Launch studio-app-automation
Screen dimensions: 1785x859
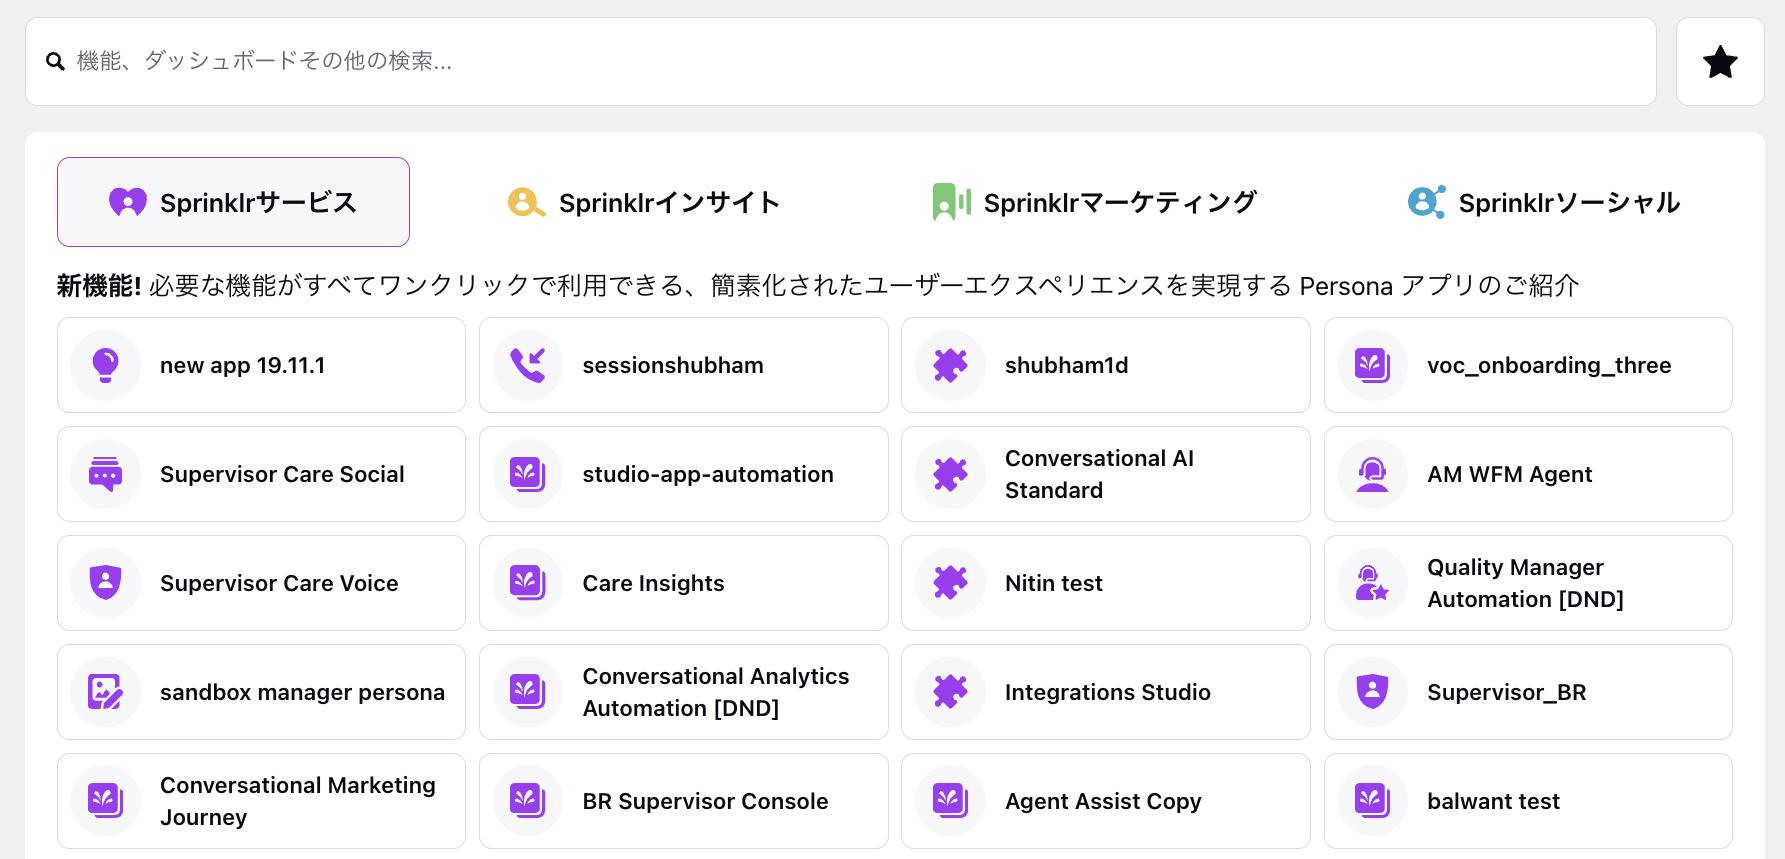pos(684,474)
